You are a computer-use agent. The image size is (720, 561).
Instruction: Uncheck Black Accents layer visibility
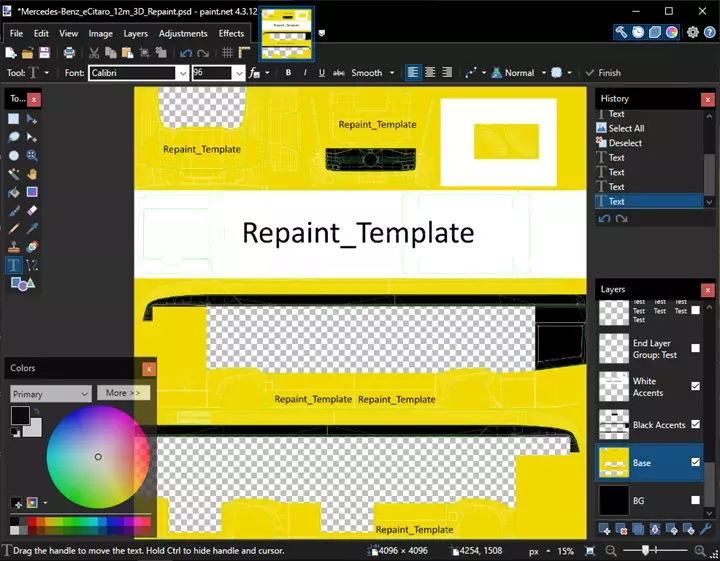pyautogui.click(x=695, y=424)
